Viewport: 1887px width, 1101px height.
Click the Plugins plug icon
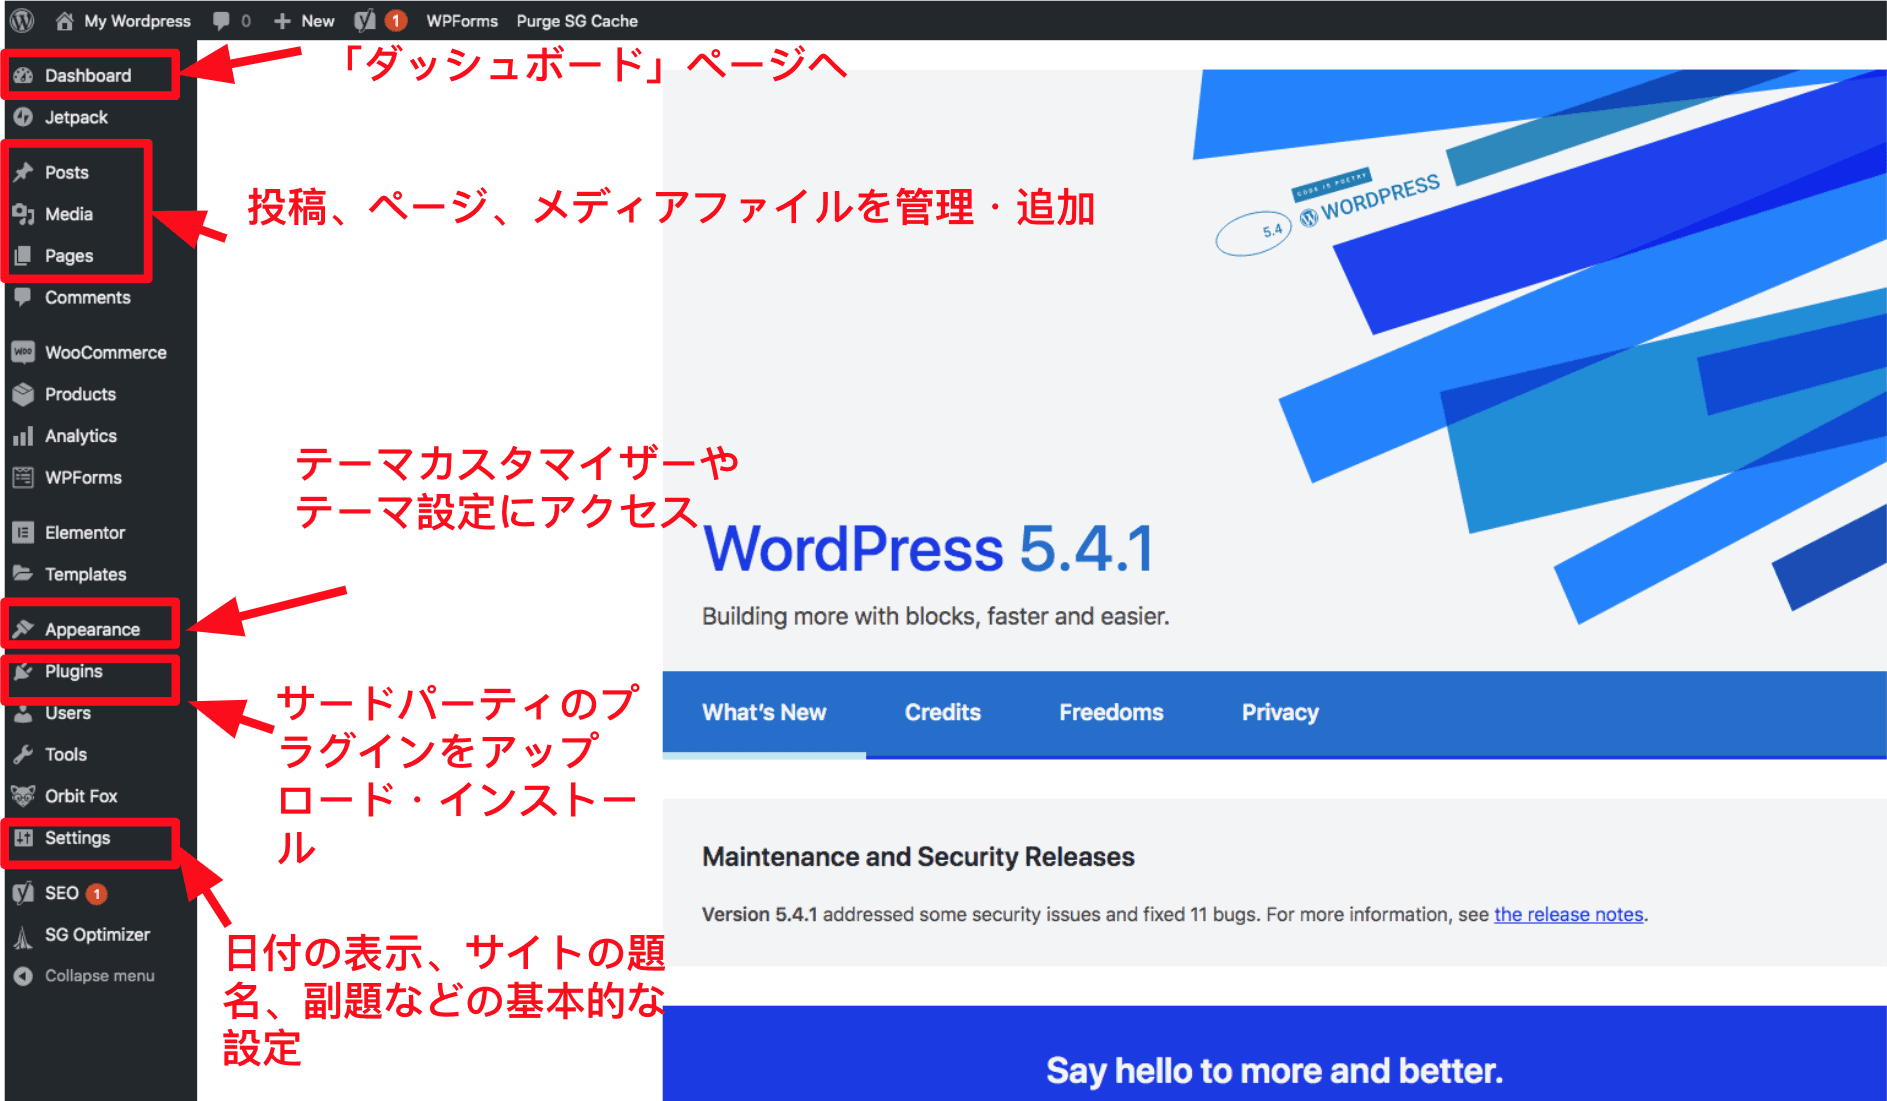click(x=23, y=671)
